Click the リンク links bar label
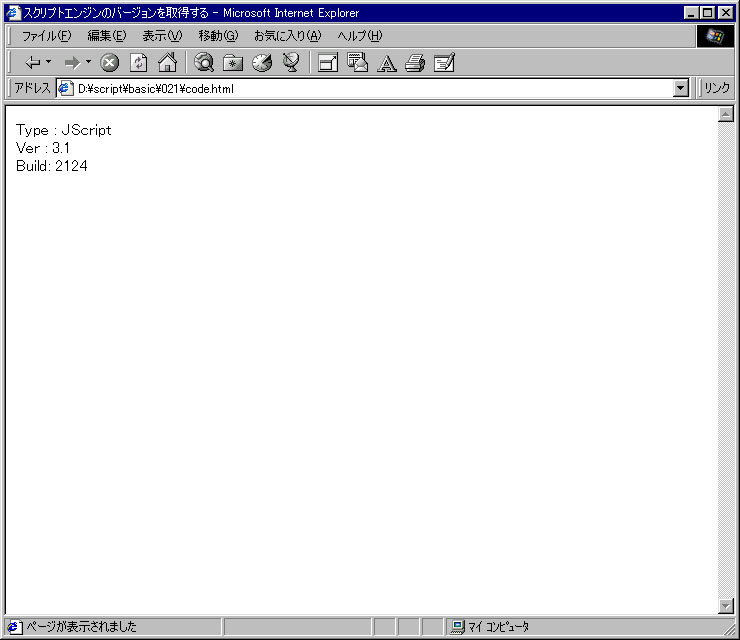Viewport: 740px width, 640px height. pyautogui.click(x=717, y=88)
